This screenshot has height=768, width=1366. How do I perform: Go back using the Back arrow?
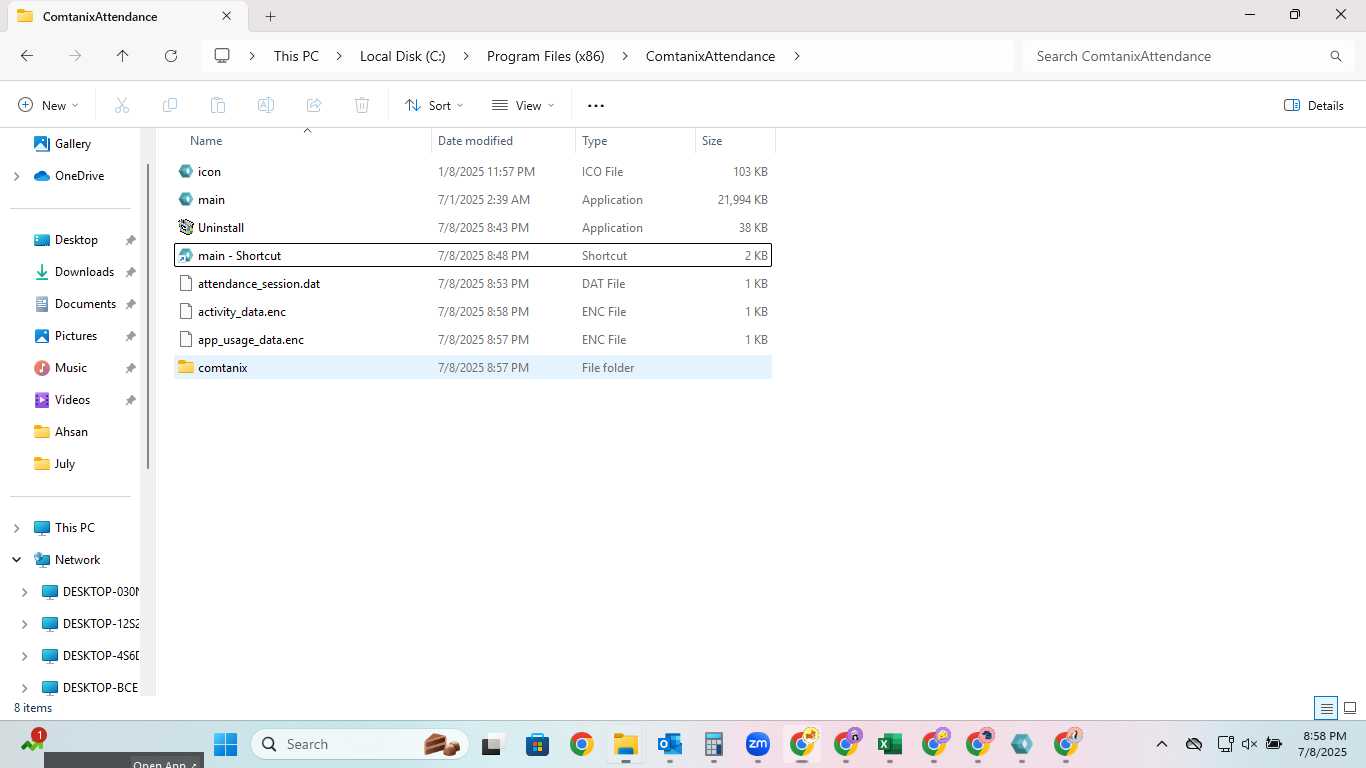click(x=27, y=56)
